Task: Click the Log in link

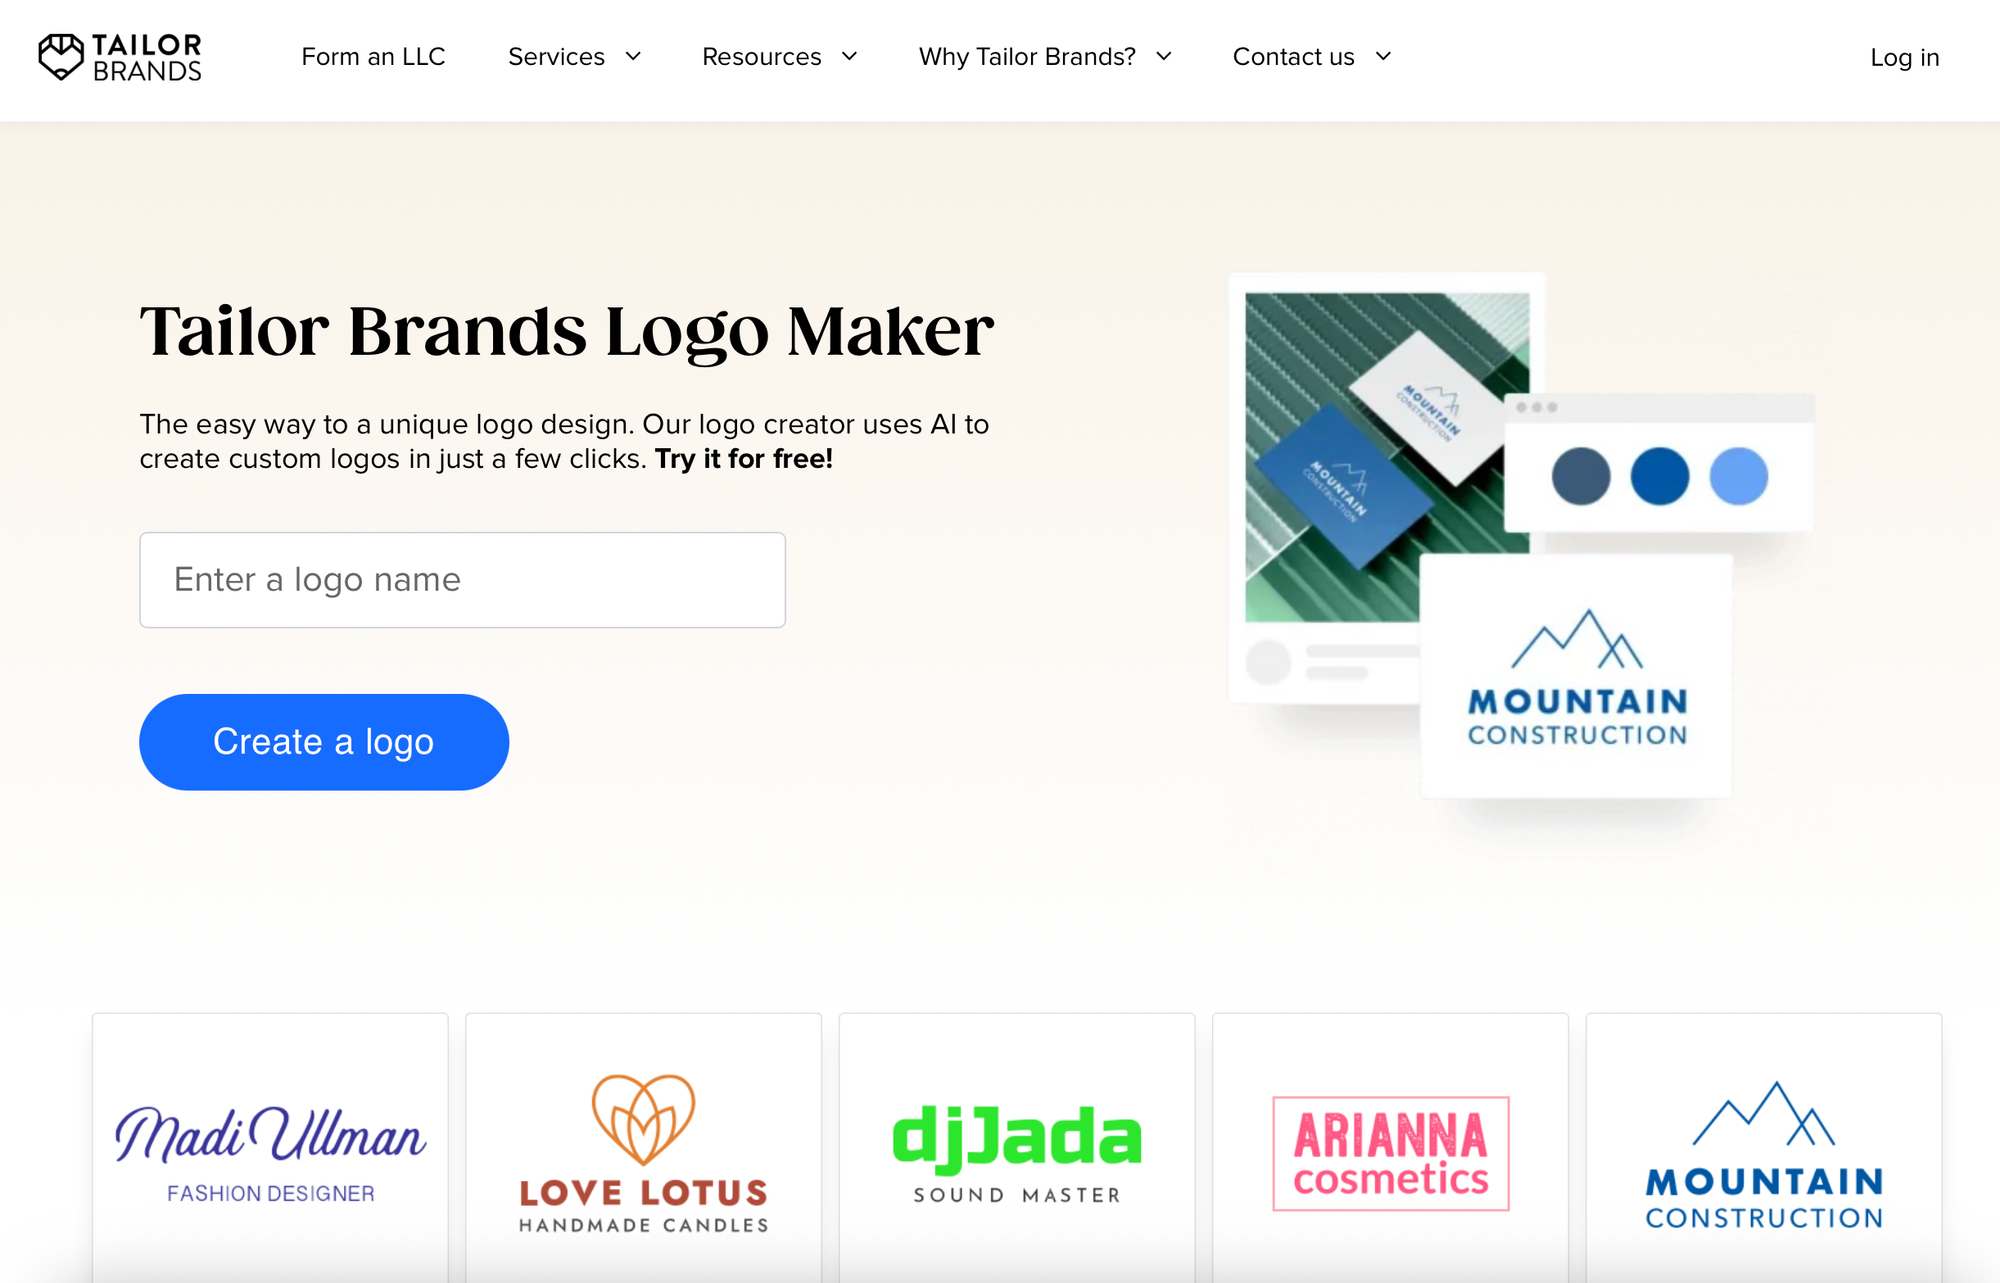Action: coord(1904,58)
